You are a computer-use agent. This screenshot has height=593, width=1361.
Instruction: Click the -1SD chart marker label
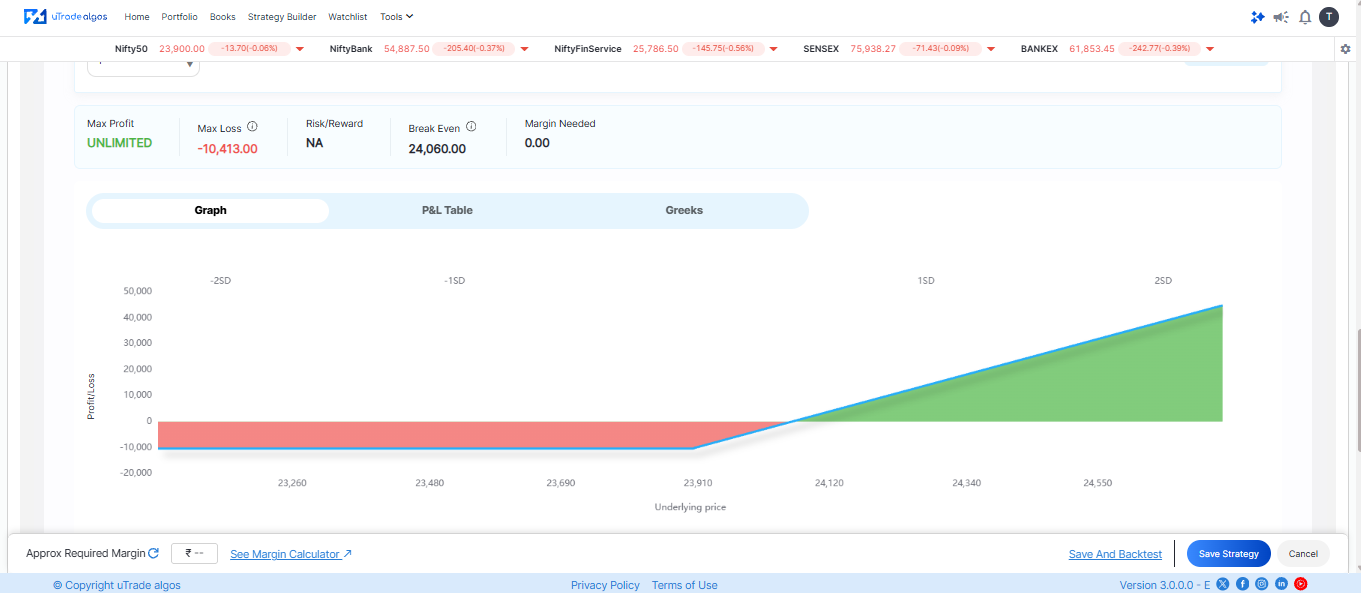point(454,281)
